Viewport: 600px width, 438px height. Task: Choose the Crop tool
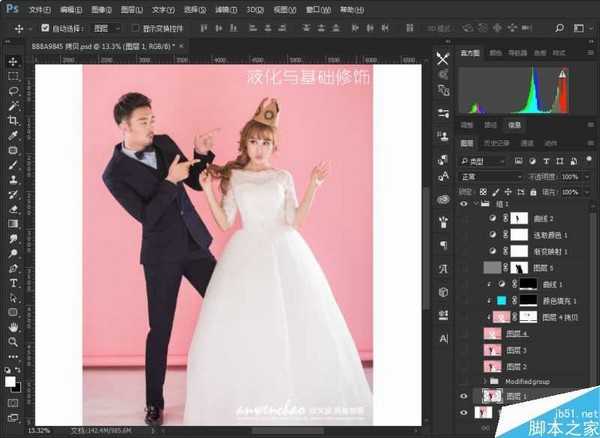(x=13, y=120)
